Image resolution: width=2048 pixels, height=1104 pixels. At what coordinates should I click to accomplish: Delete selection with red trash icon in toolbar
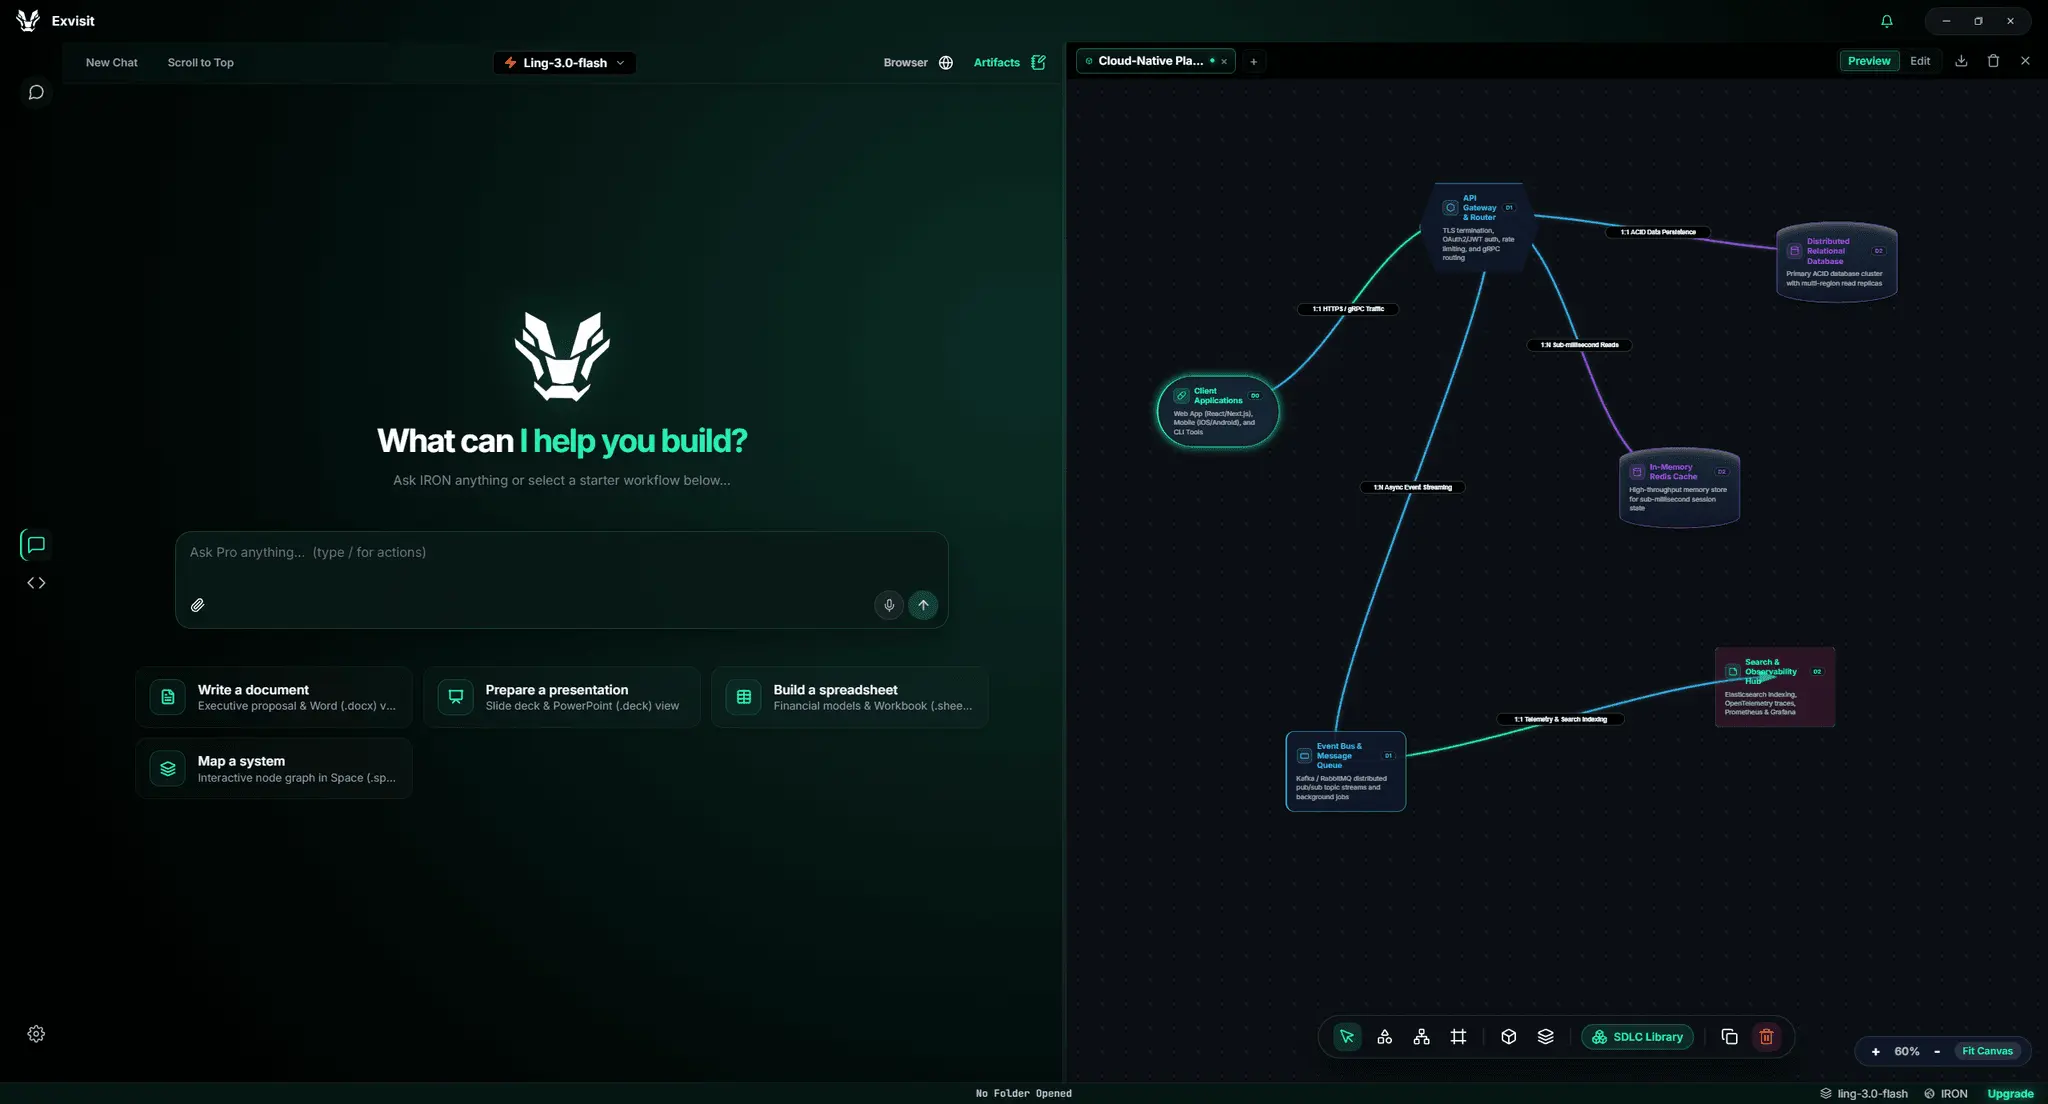click(1766, 1037)
